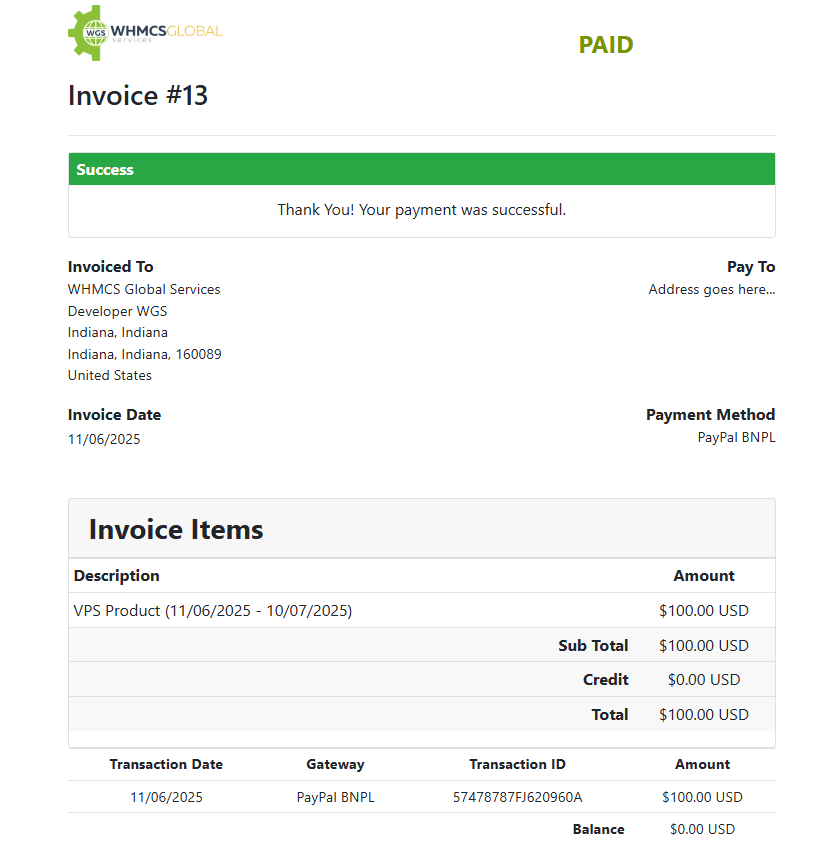This screenshot has width=834, height=842.
Task: Click the Balance $0.00 USD amount
Action: (702, 829)
